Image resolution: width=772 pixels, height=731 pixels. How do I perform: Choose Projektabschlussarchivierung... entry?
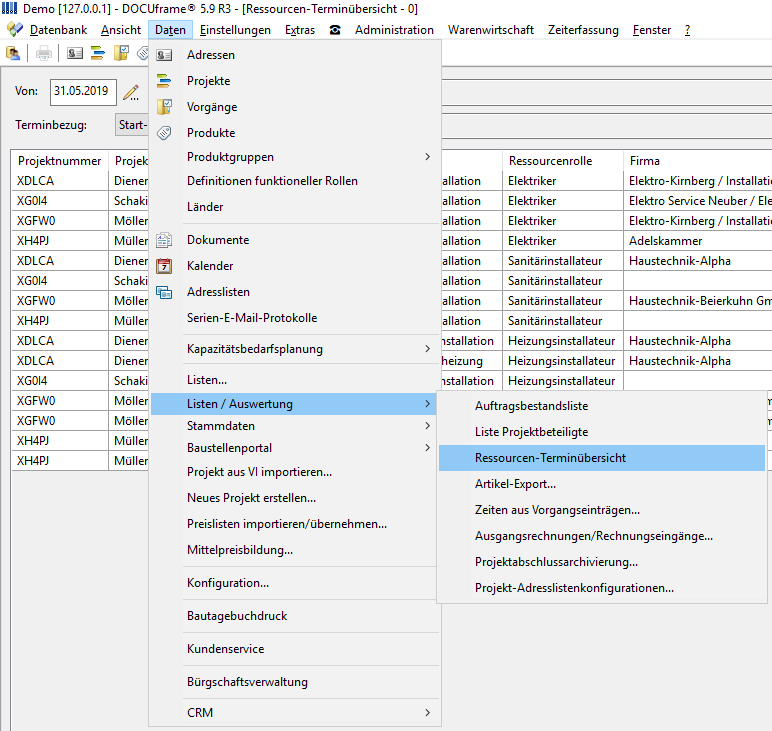click(x=602, y=563)
